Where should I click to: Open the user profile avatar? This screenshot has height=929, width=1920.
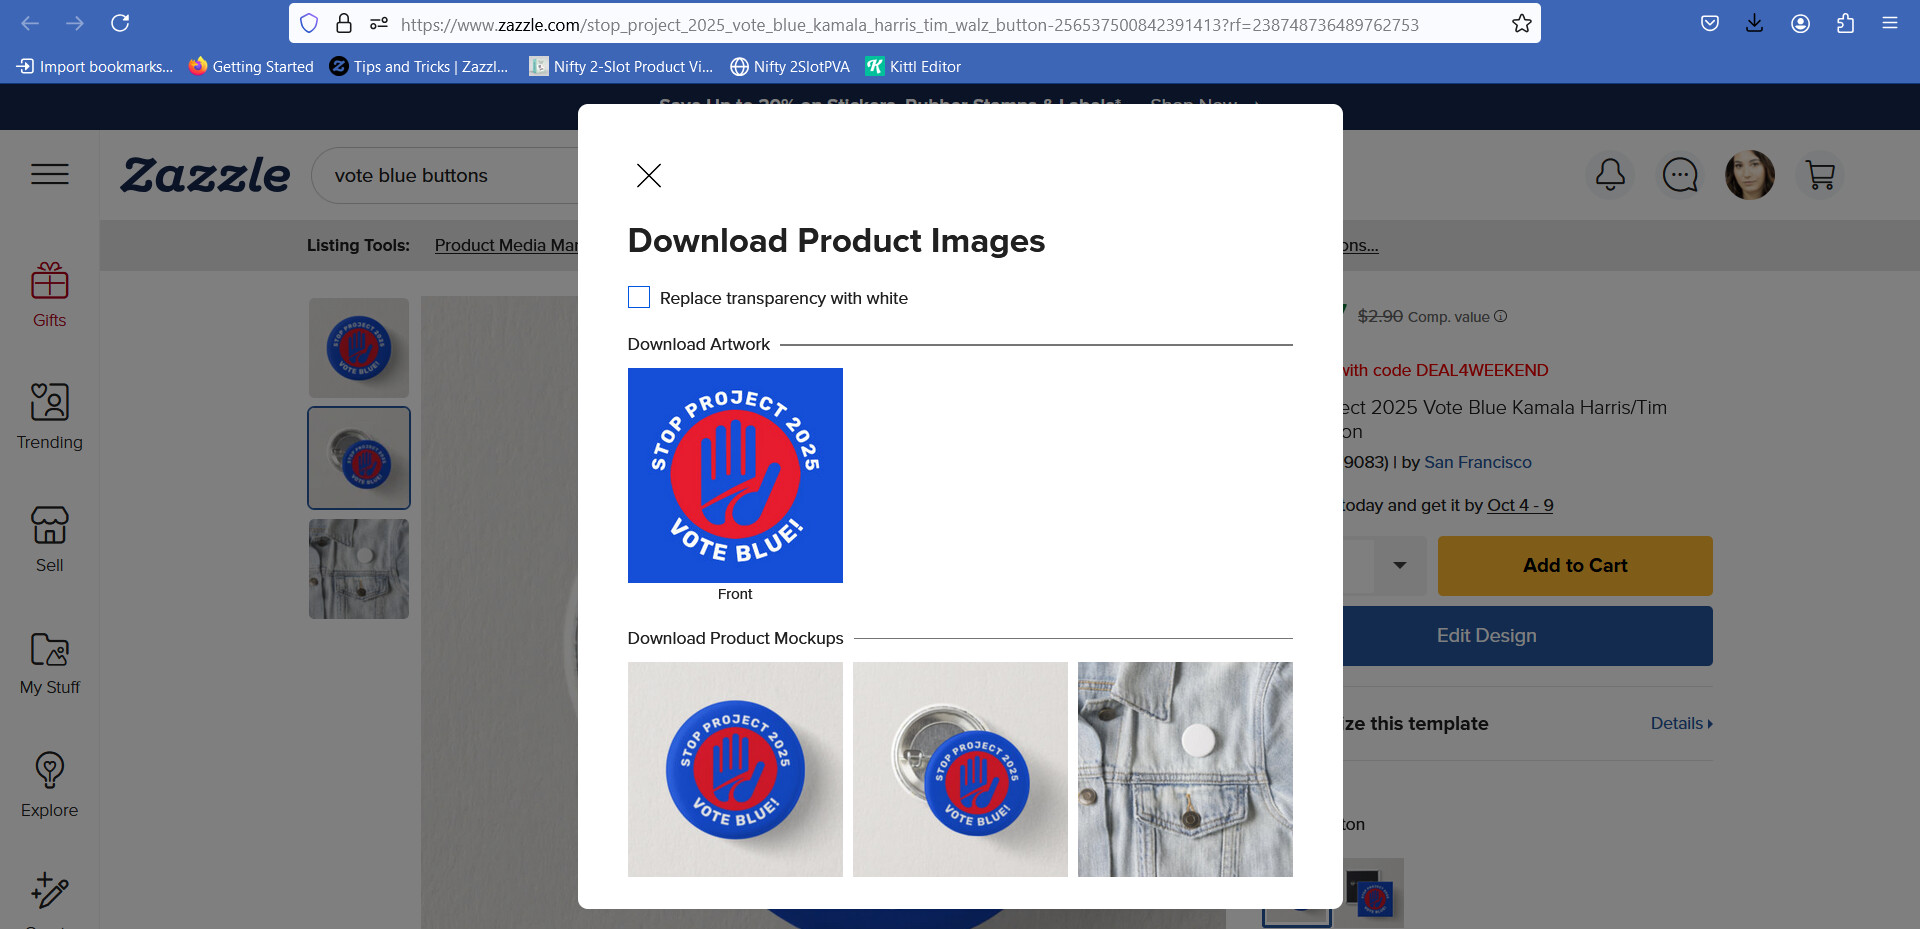click(1750, 175)
